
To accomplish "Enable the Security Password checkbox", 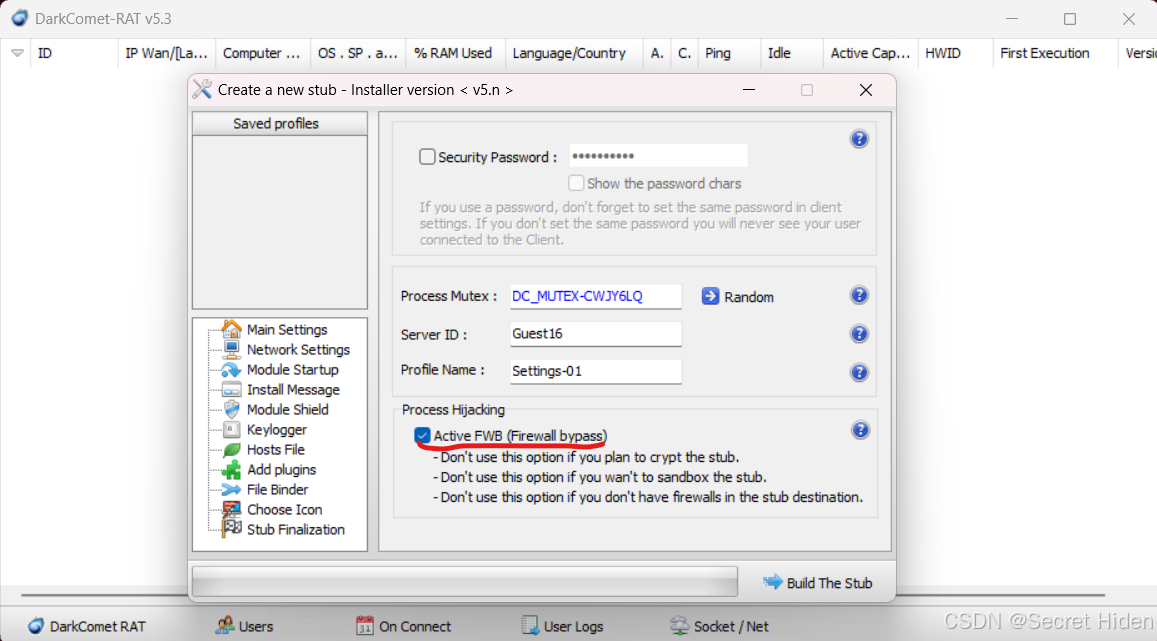I will (427, 156).
